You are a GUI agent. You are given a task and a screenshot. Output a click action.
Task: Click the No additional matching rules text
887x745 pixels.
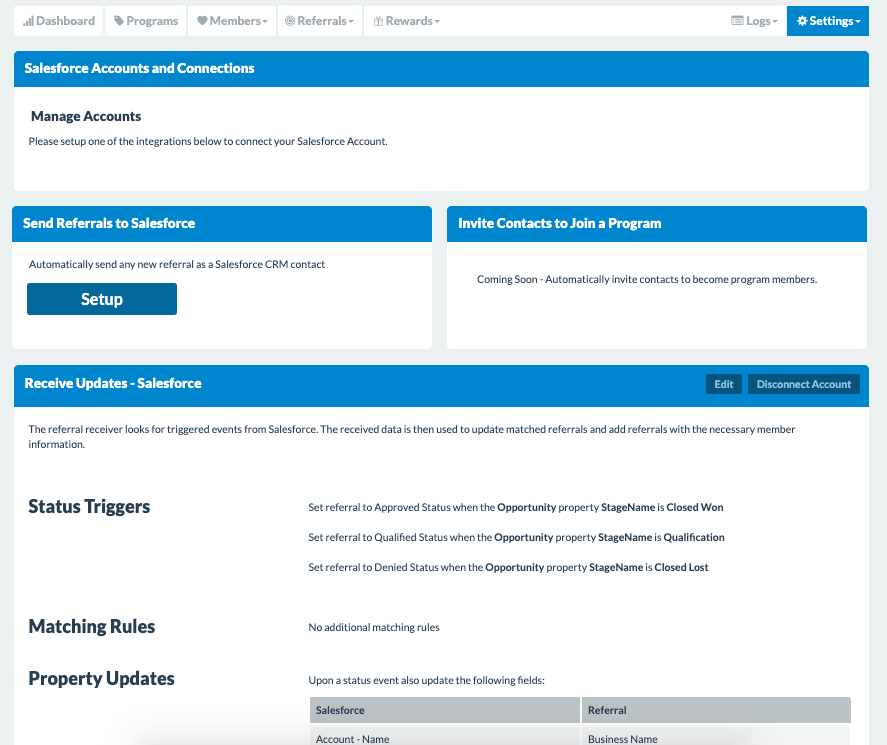374,627
